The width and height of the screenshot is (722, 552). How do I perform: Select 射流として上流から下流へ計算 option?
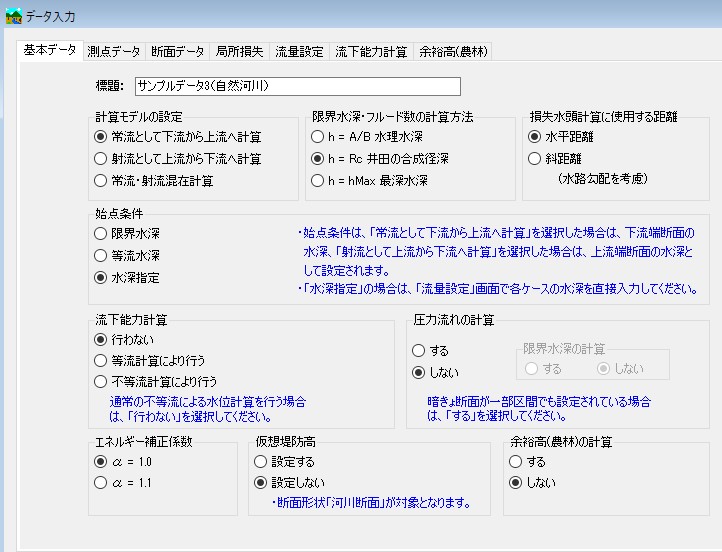[x=177, y=159]
